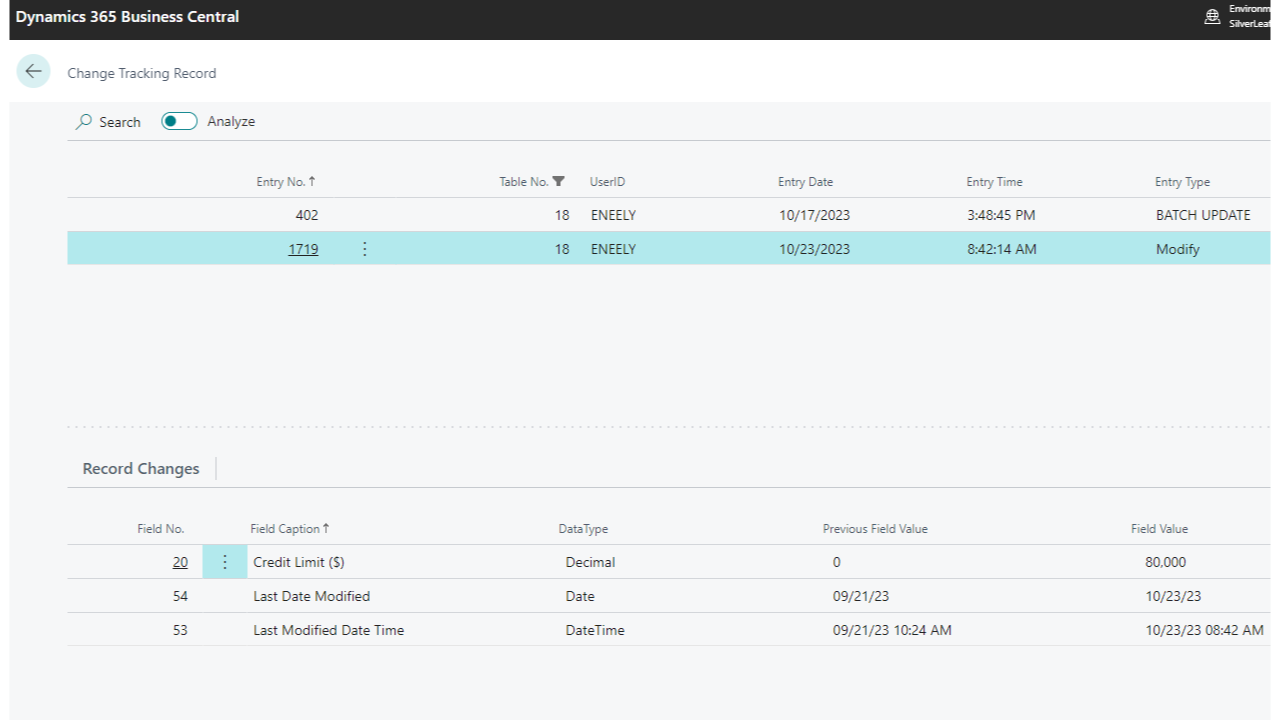Click Credit Limit ($) caption cell
This screenshot has height=720, width=1280.
[299, 562]
